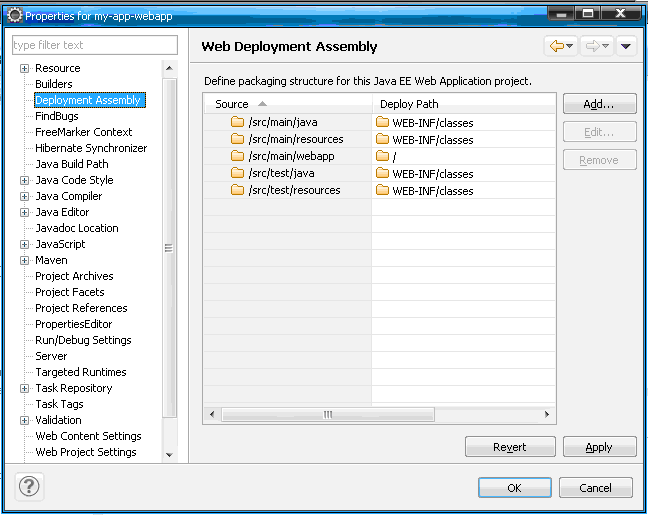Click the forward navigation arrow icon
Screen dimensions: 648x515
coord(592,46)
